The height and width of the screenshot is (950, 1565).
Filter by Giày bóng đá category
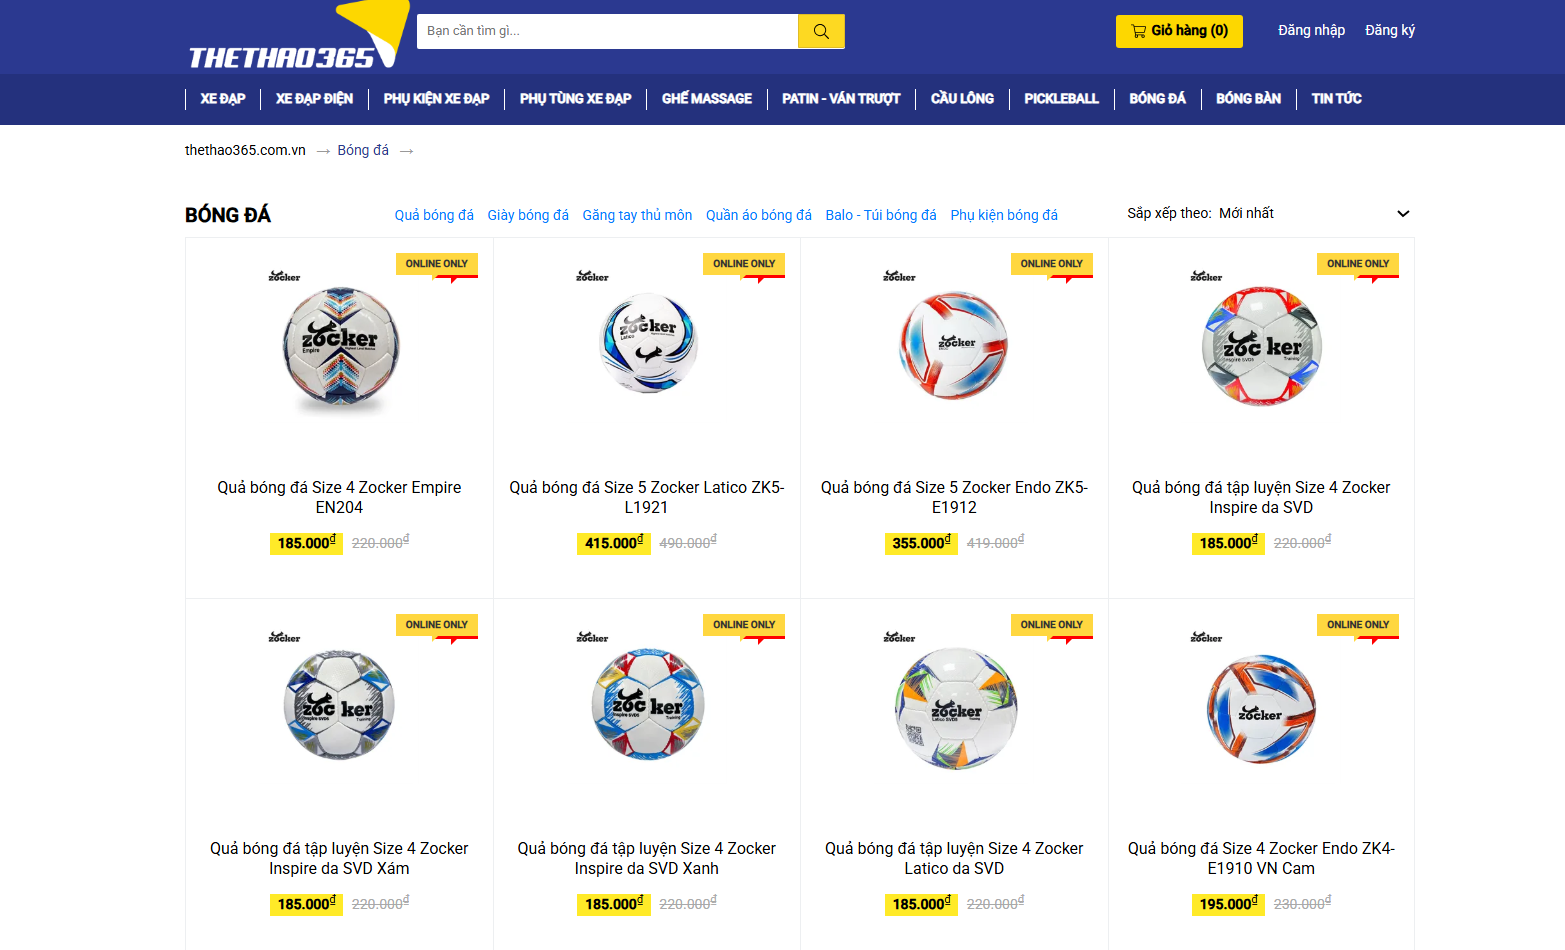528,215
